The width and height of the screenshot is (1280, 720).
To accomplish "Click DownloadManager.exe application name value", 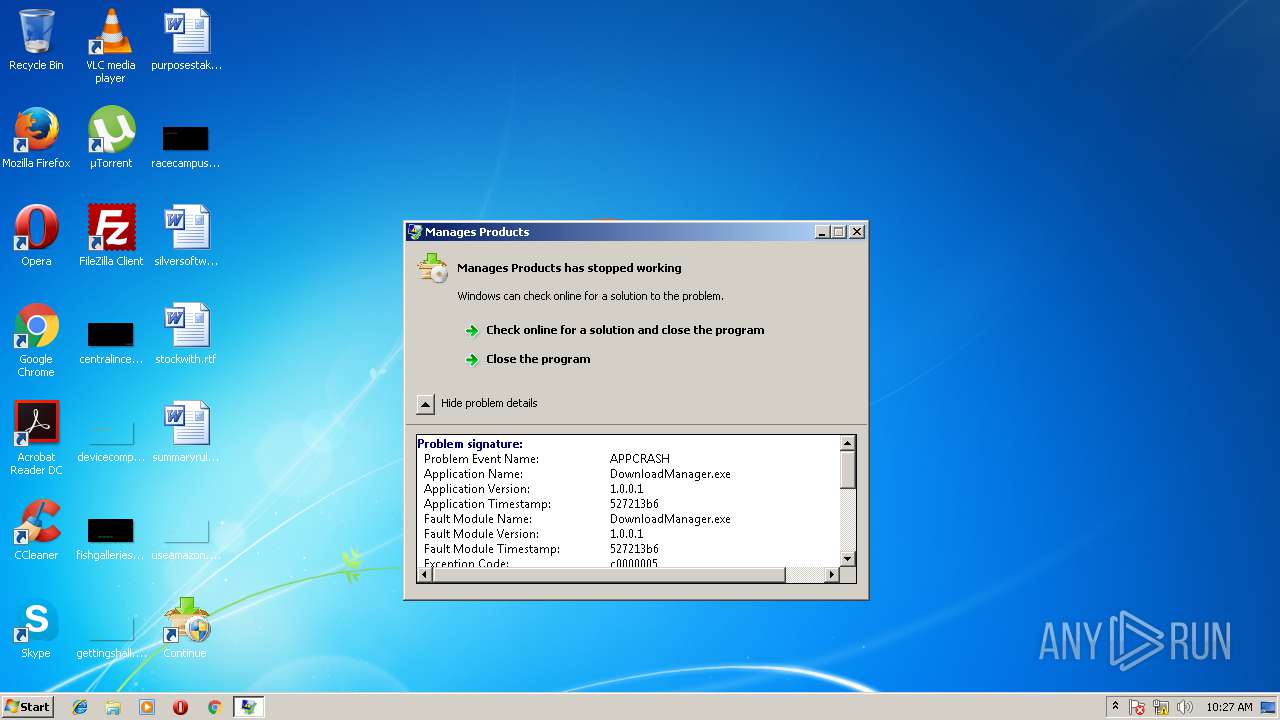I will pos(670,474).
